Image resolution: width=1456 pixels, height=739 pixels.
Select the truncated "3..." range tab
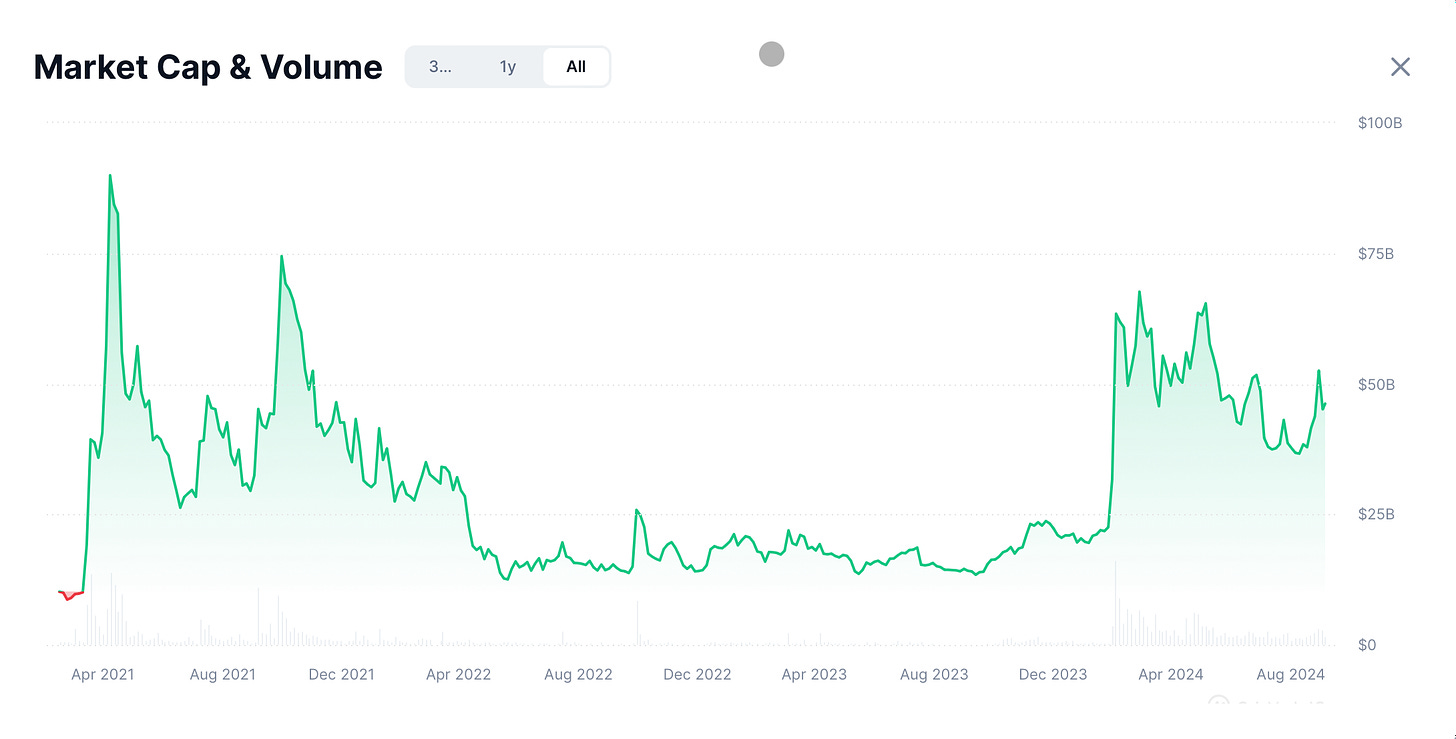440,67
